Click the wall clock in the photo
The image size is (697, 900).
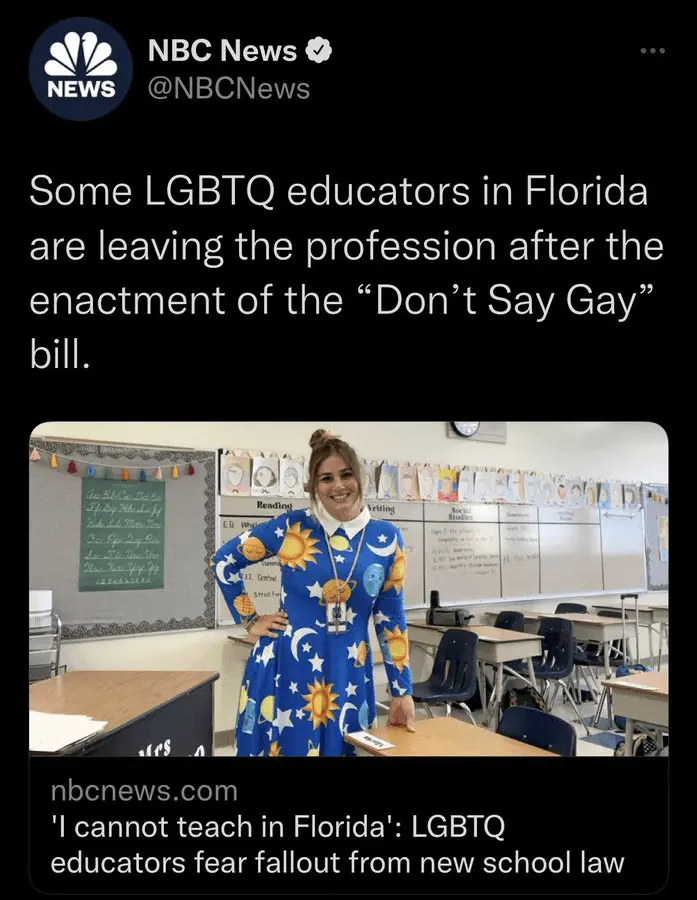pos(465,428)
